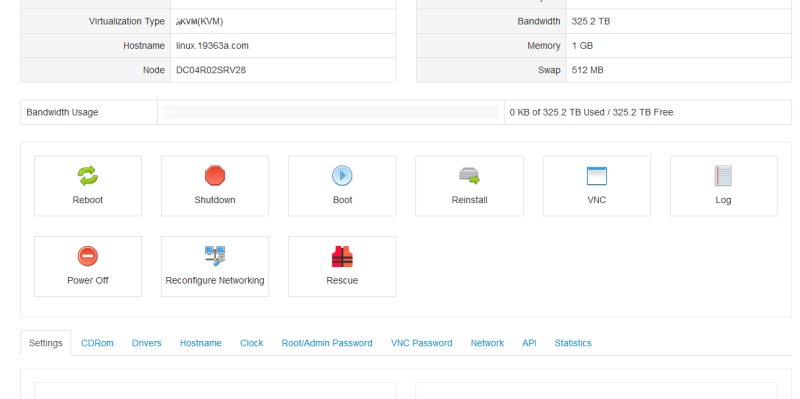800x399 pixels.
Task: Click the node value DC04R02SRV28
Action: (x=211, y=70)
